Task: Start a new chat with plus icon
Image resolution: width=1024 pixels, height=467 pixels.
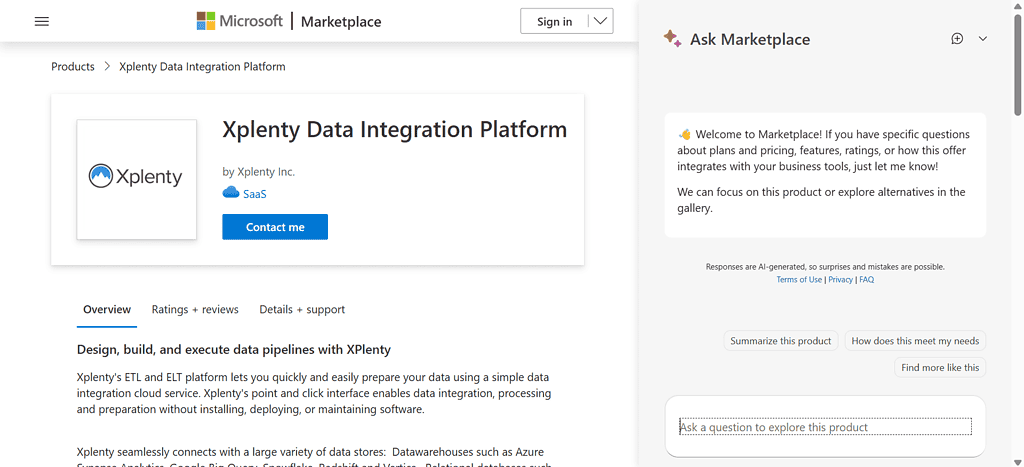Action: [x=957, y=39]
